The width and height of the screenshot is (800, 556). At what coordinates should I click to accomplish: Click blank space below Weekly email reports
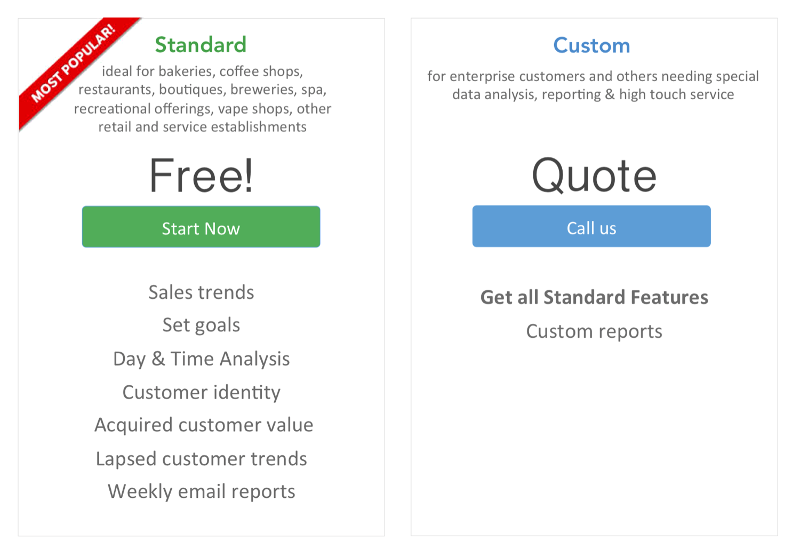201,519
